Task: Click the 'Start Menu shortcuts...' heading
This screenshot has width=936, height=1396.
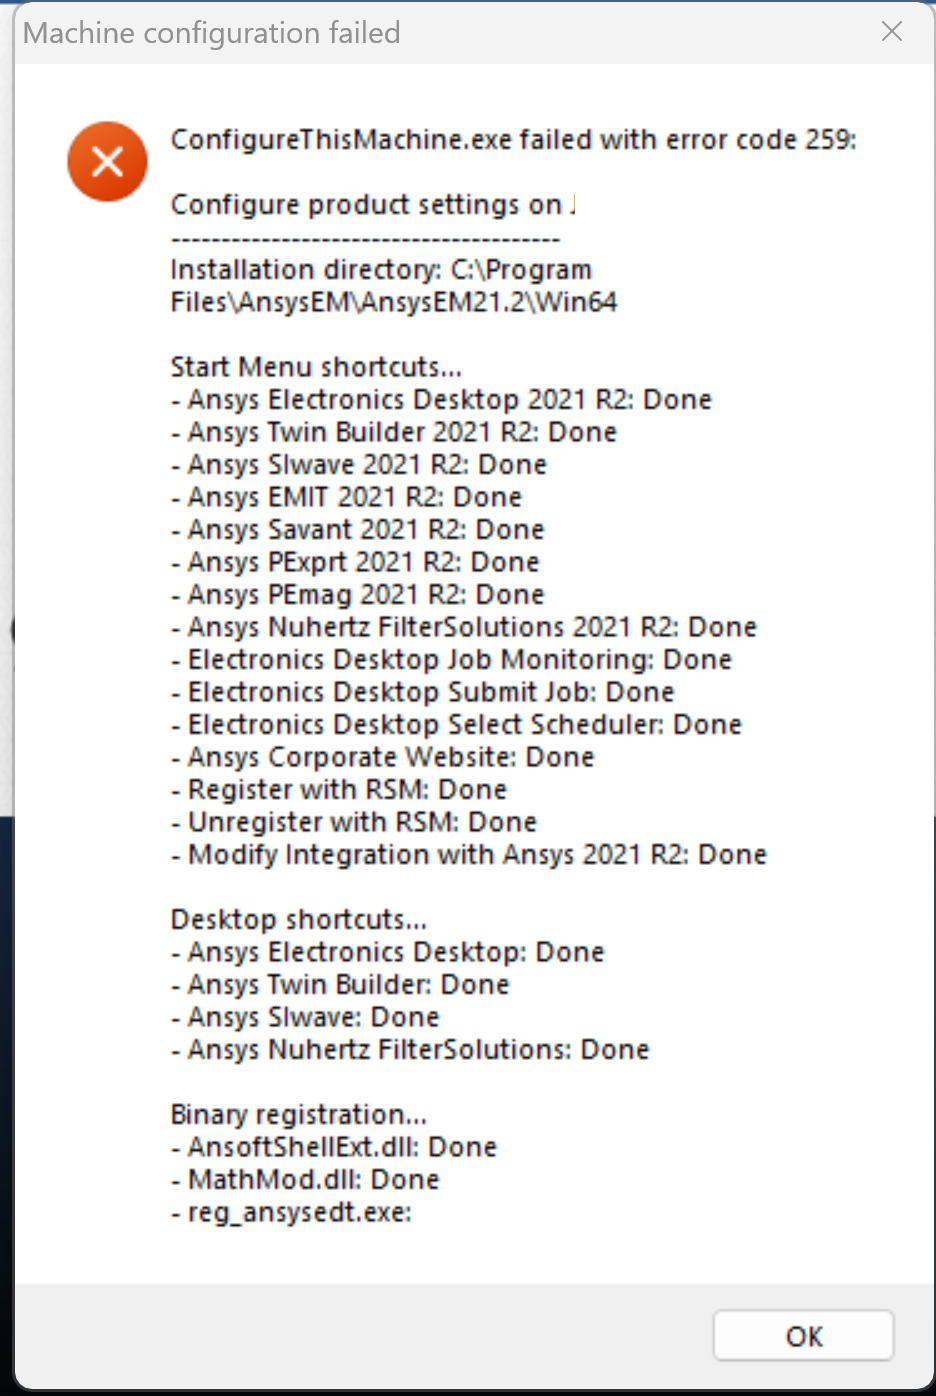Action: click(316, 367)
